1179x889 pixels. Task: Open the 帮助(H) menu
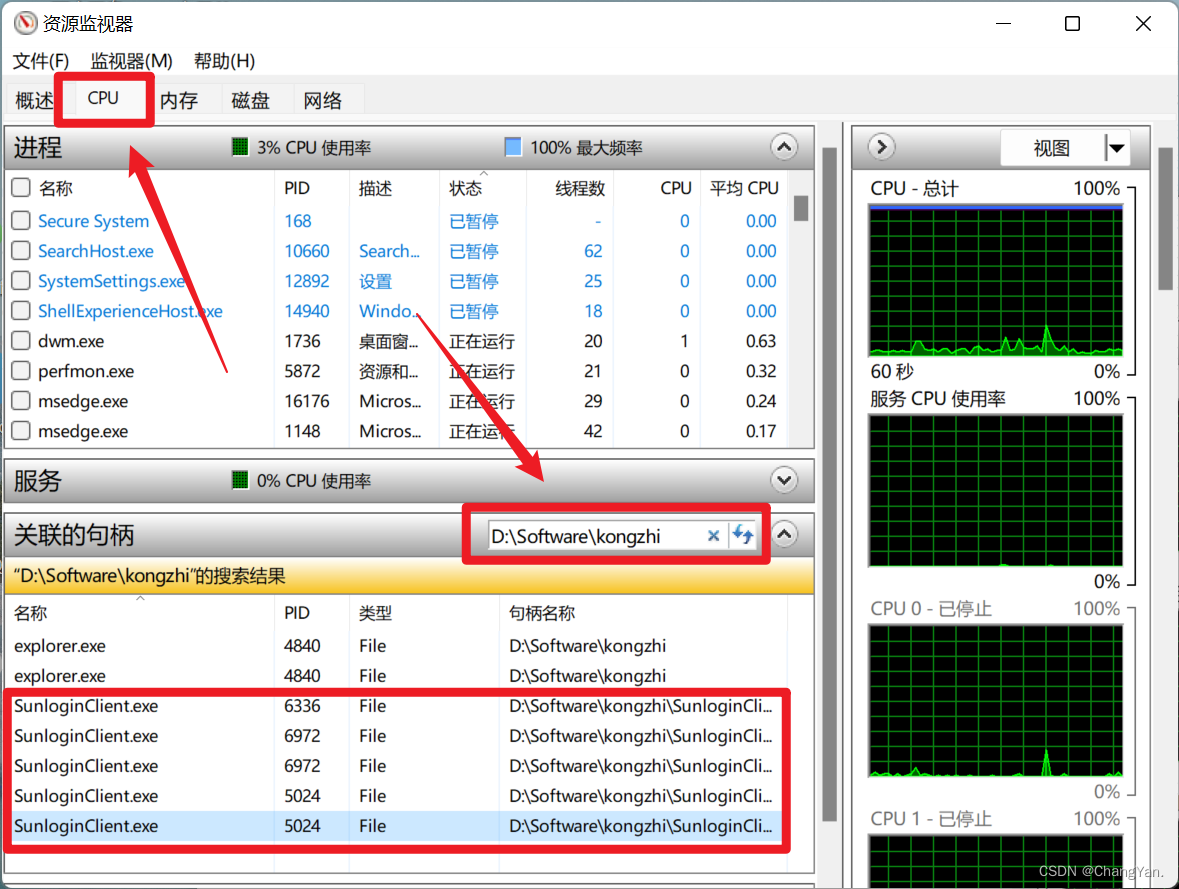tap(224, 61)
